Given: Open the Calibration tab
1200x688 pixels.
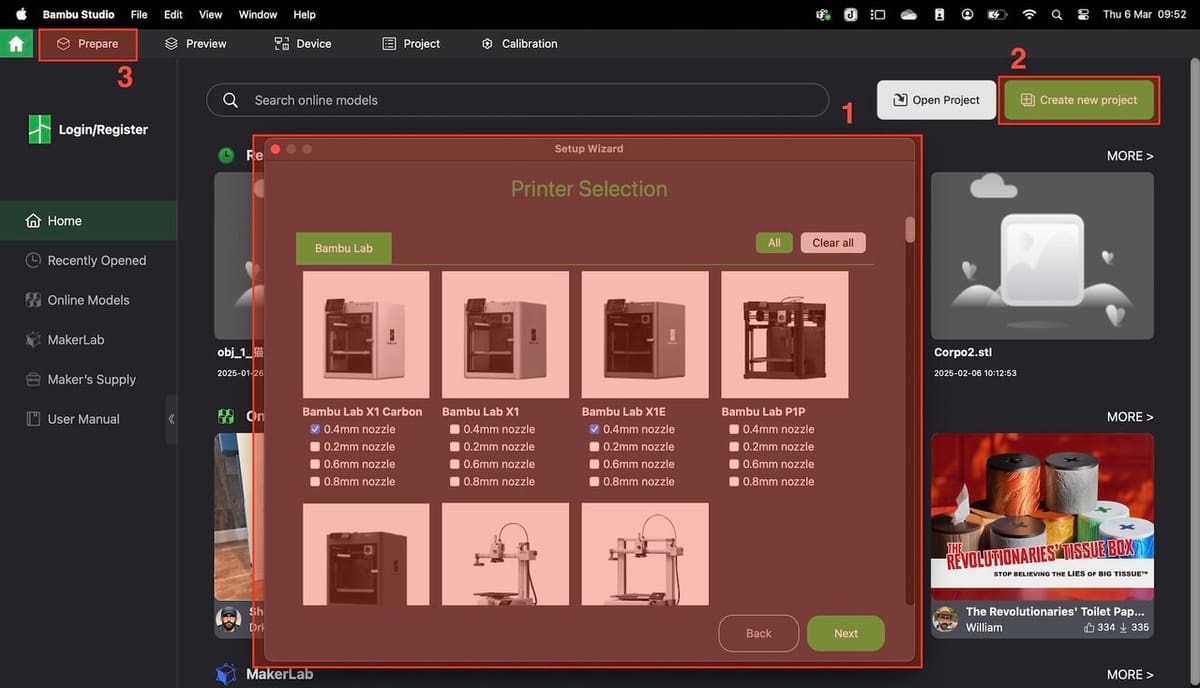Looking at the screenshot, I should [519, 44].
